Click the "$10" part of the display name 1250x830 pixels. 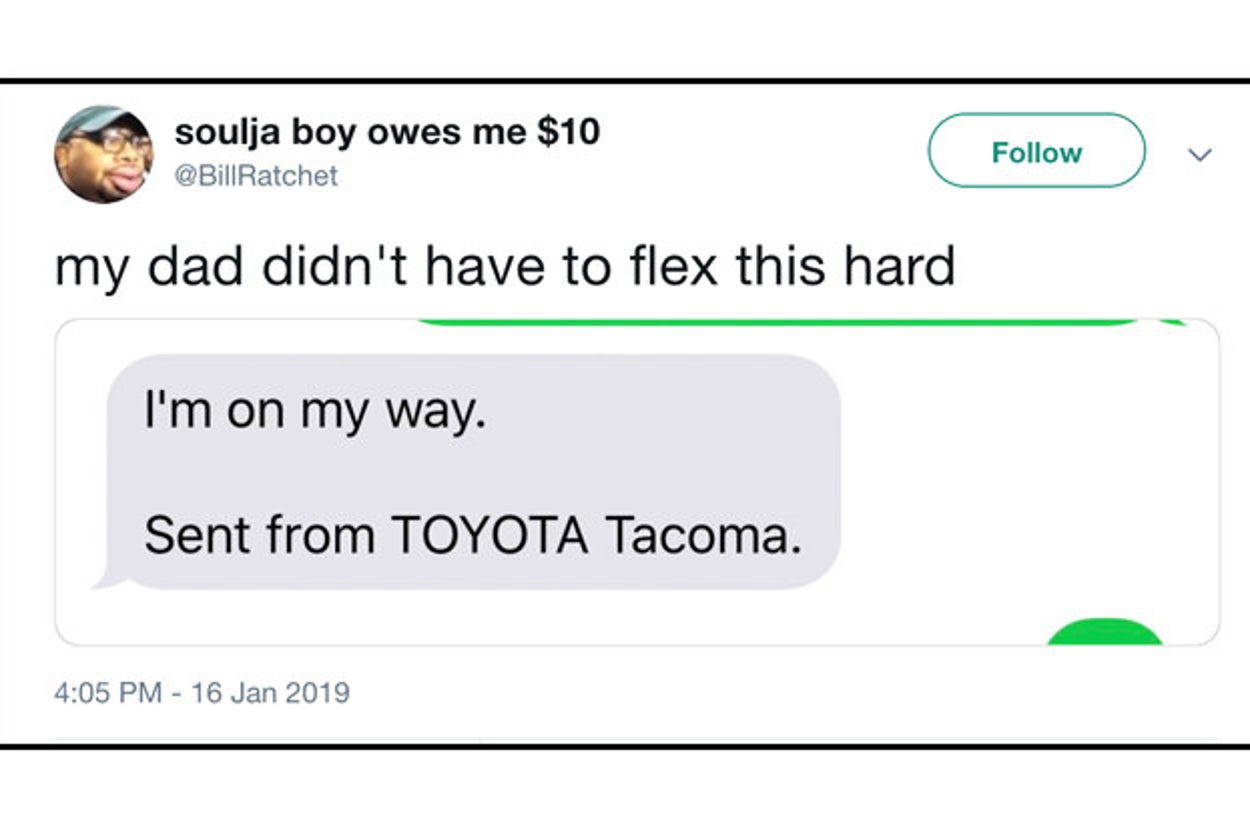(569, 132)
